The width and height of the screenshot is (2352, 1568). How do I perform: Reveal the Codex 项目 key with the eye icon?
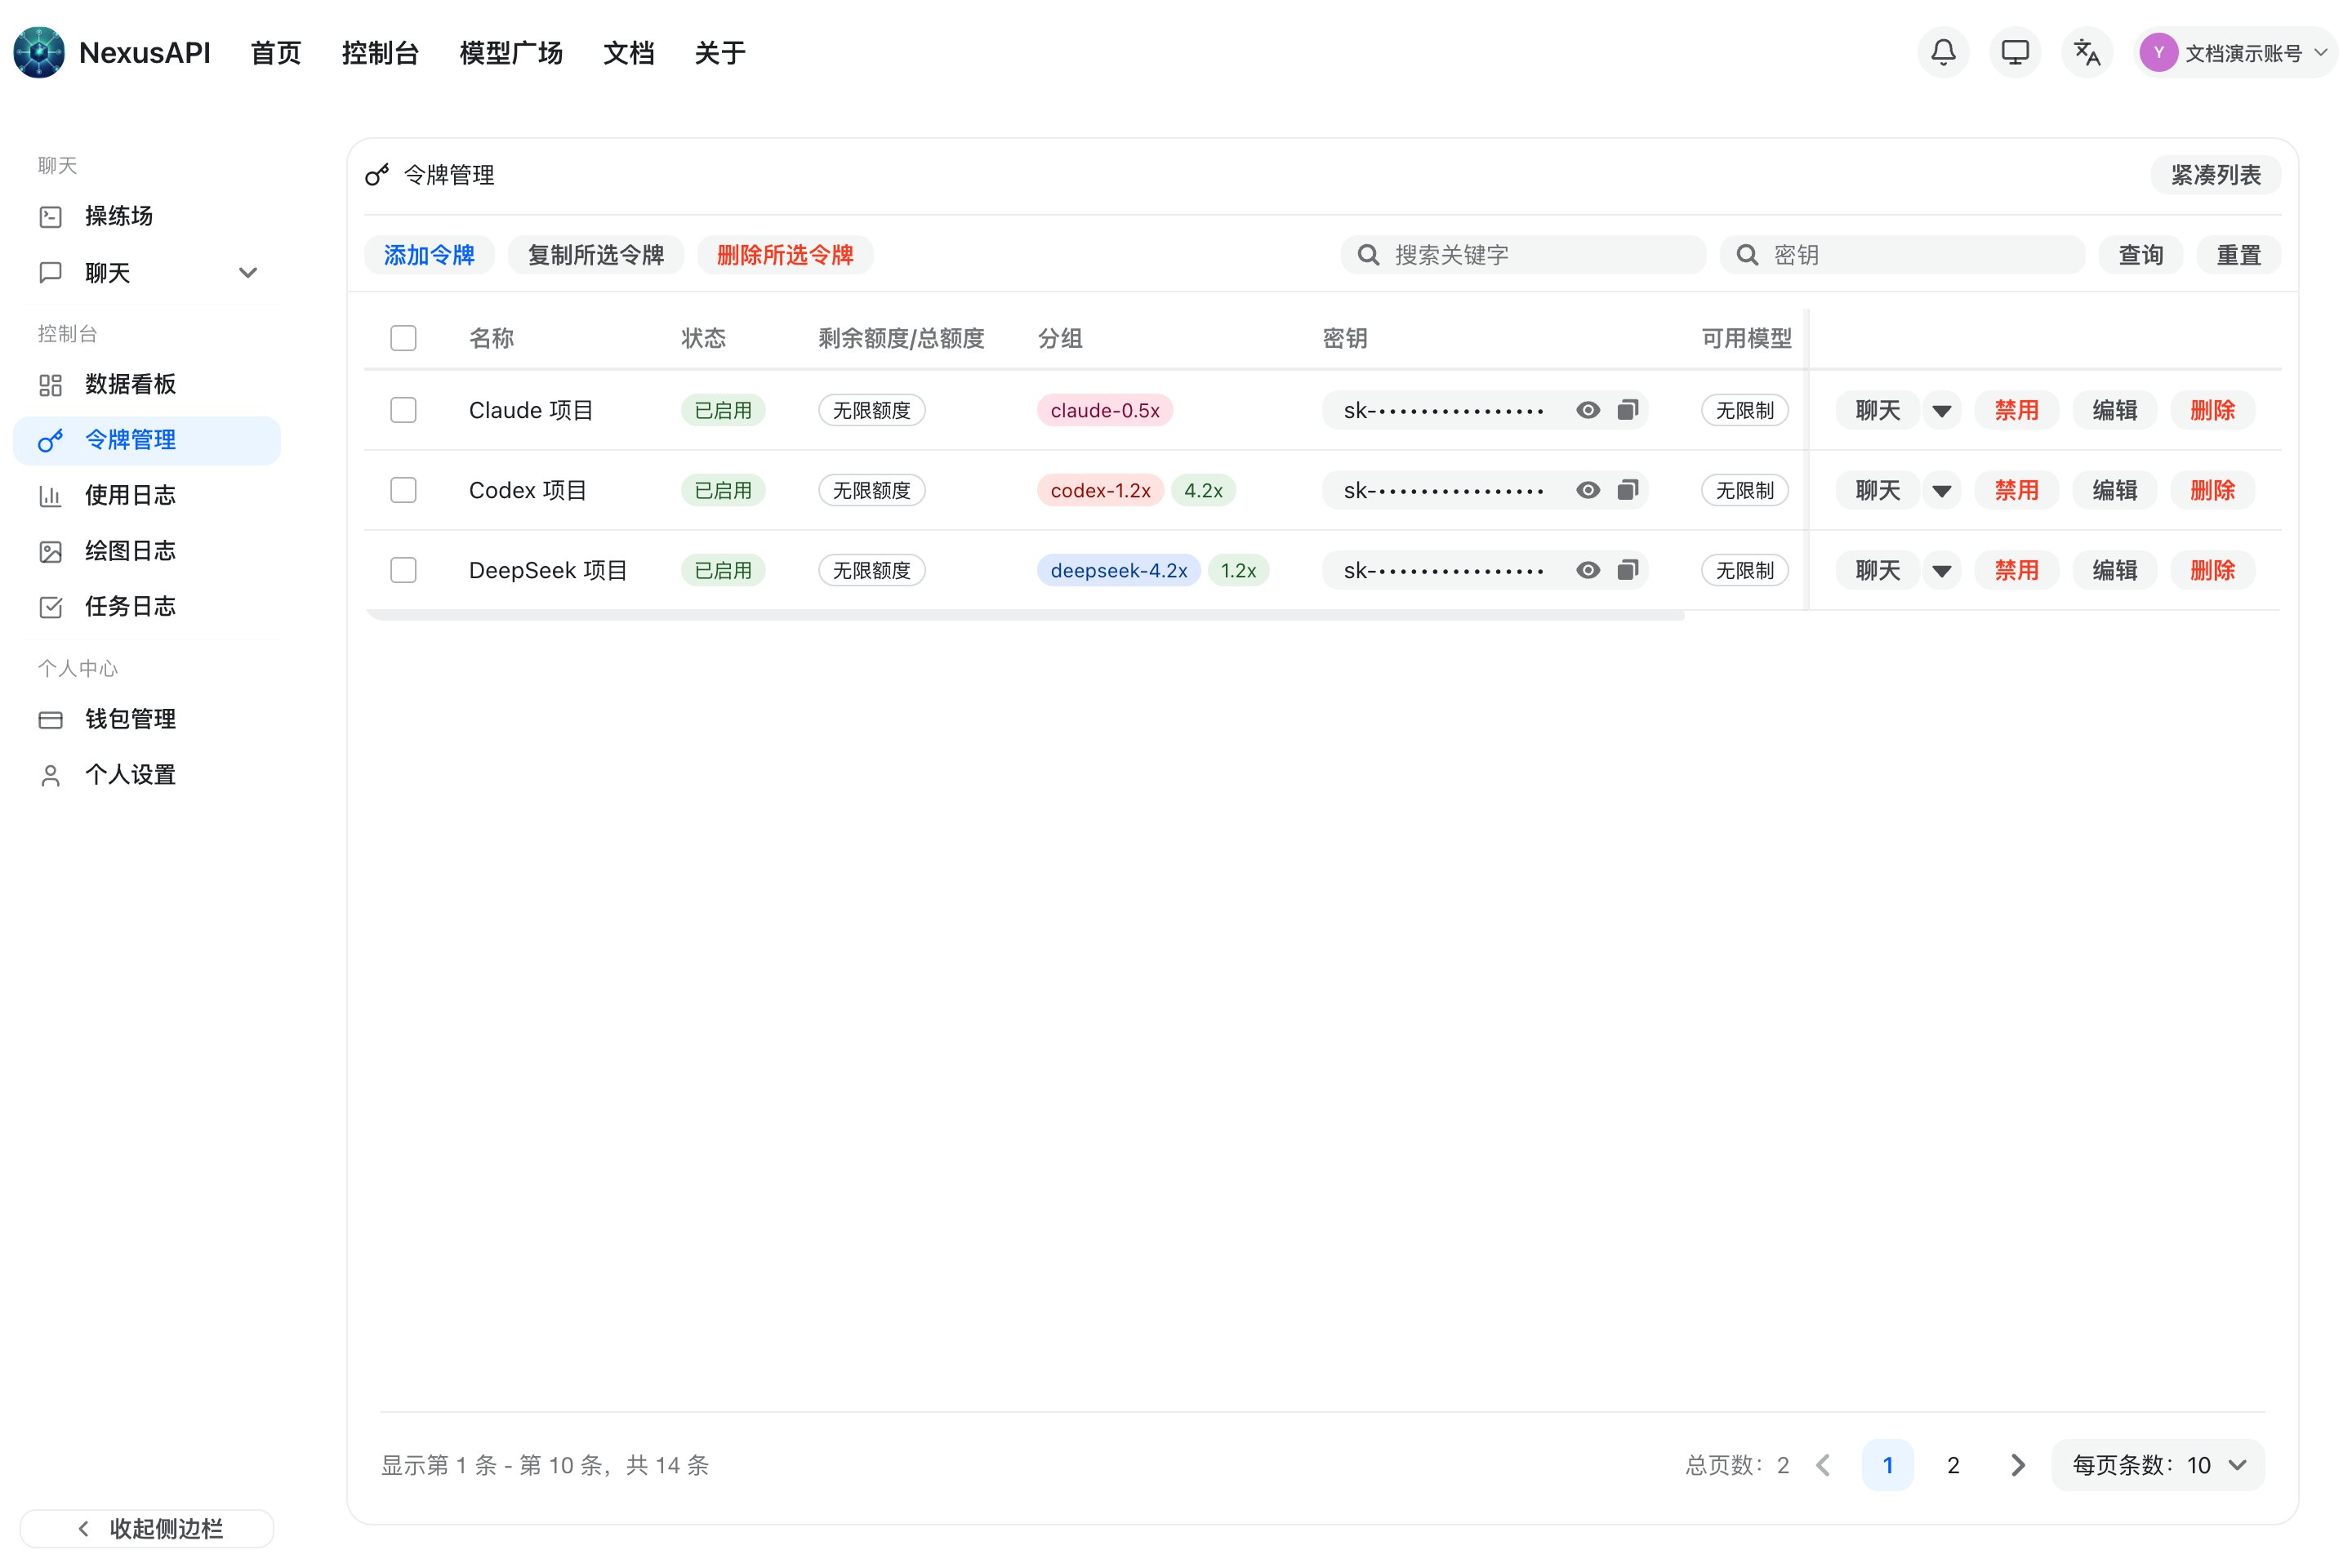pyautogui.click(x=1588, y=490)
